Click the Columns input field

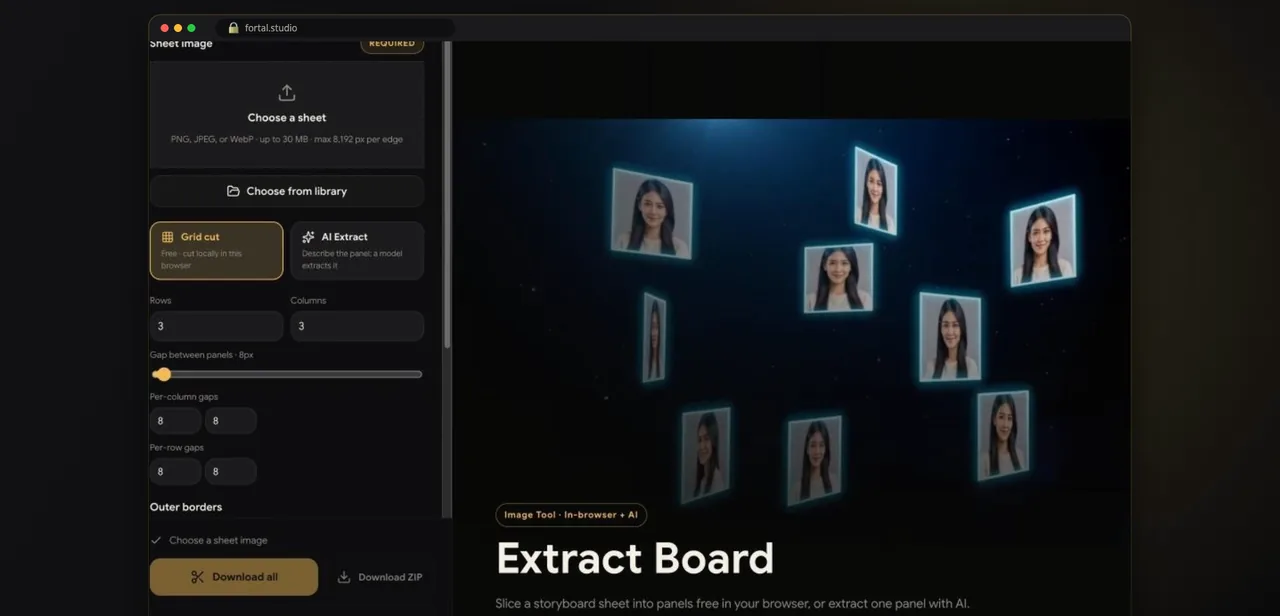pos(357,326)
